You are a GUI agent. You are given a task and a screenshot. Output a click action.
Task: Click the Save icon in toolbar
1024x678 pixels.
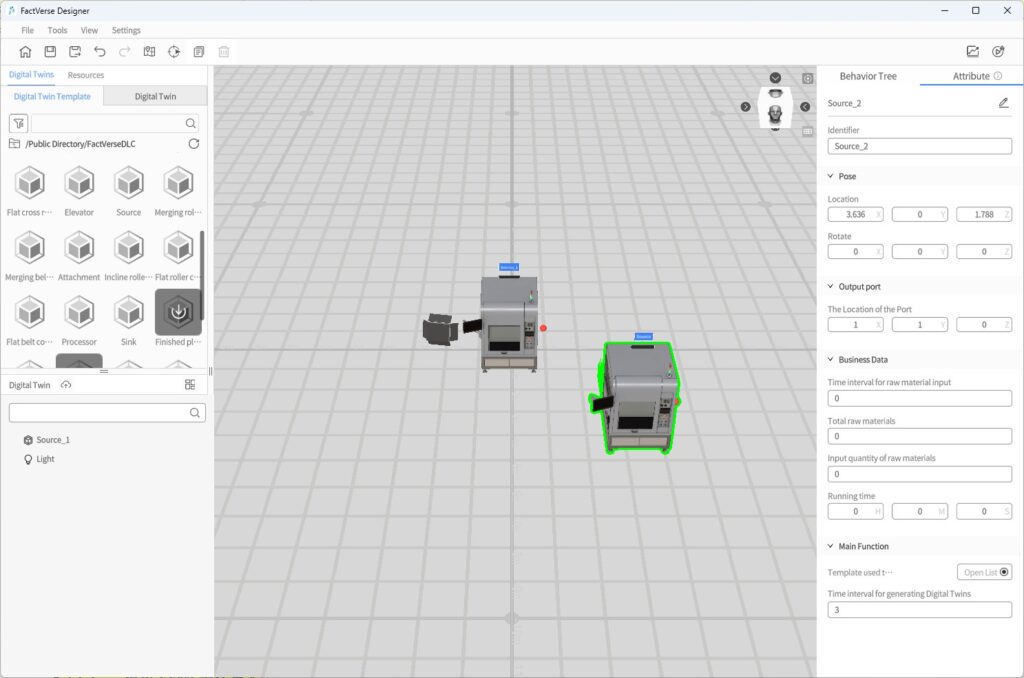click(x=50, y=52)
